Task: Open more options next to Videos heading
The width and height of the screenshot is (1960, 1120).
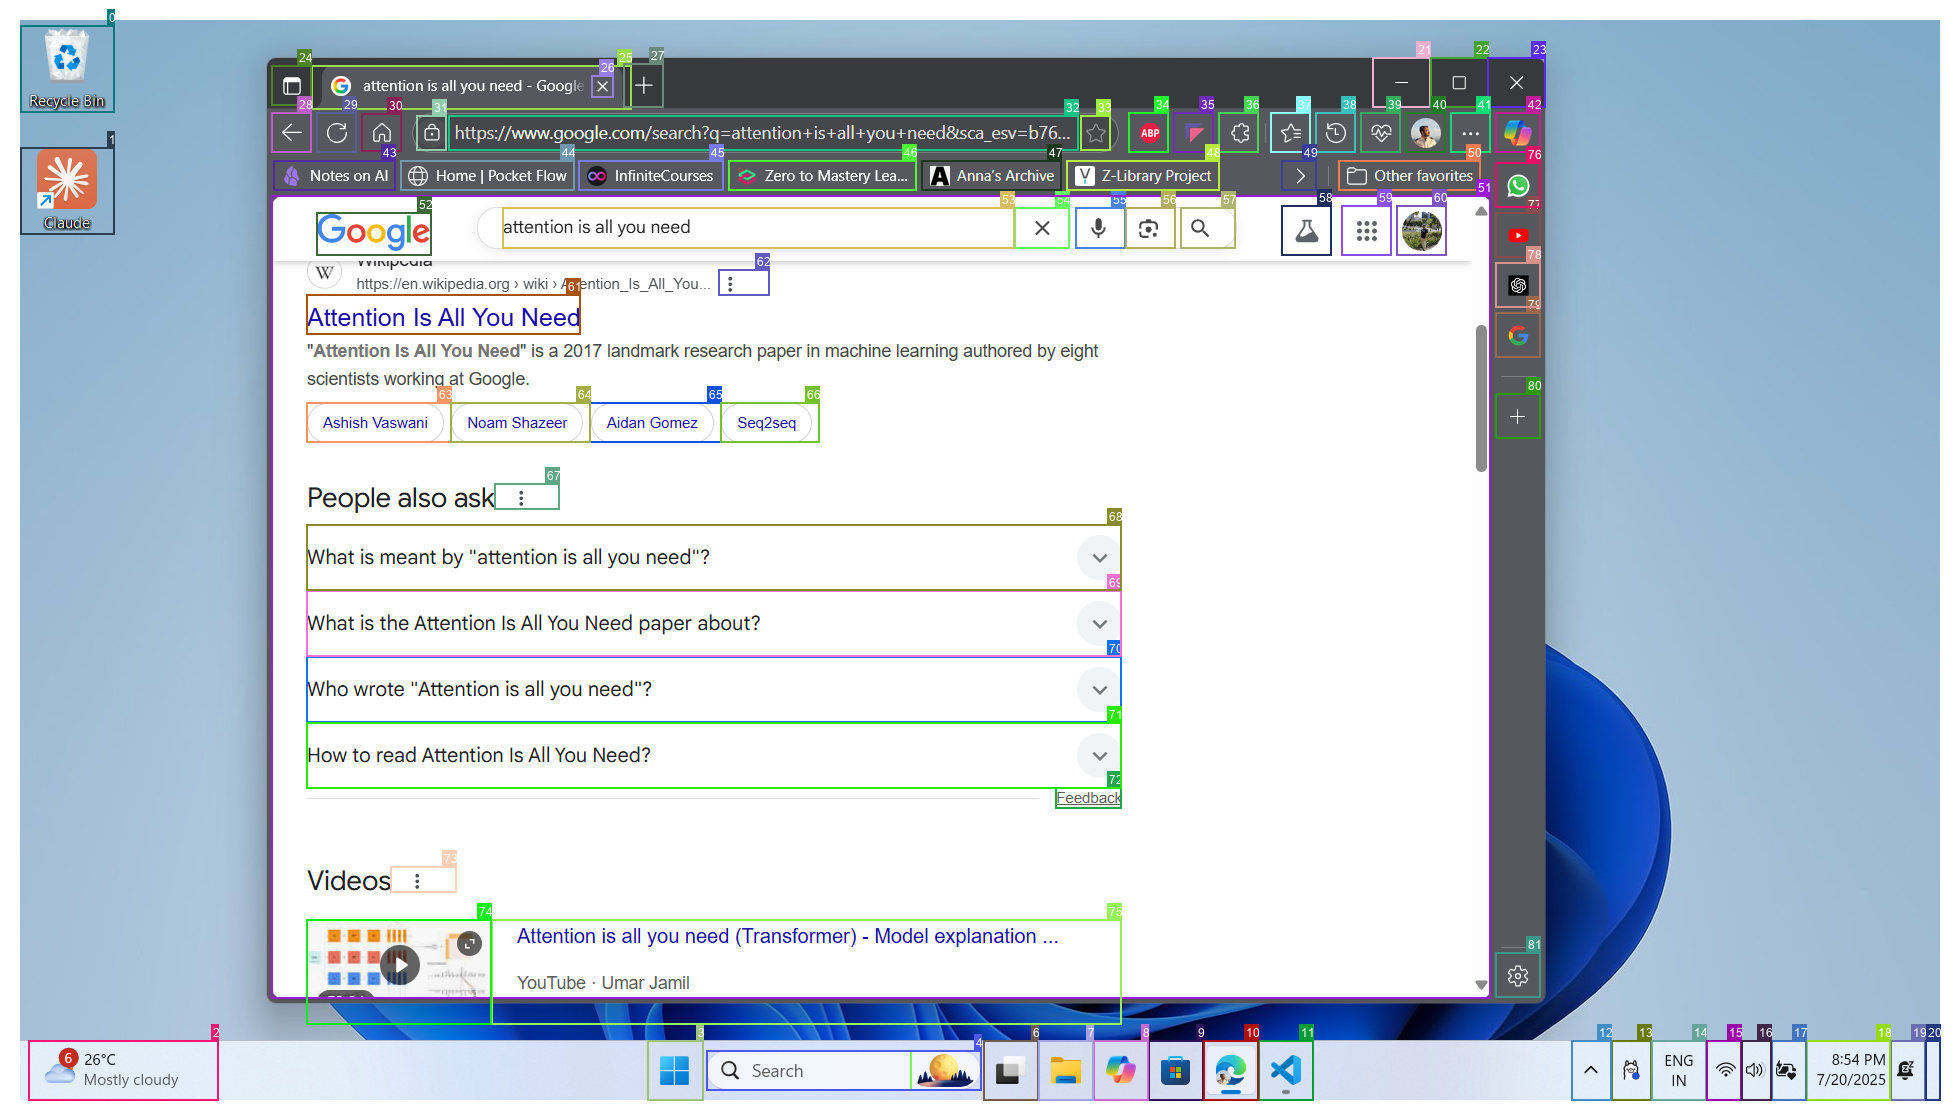Action: [417, 880]
